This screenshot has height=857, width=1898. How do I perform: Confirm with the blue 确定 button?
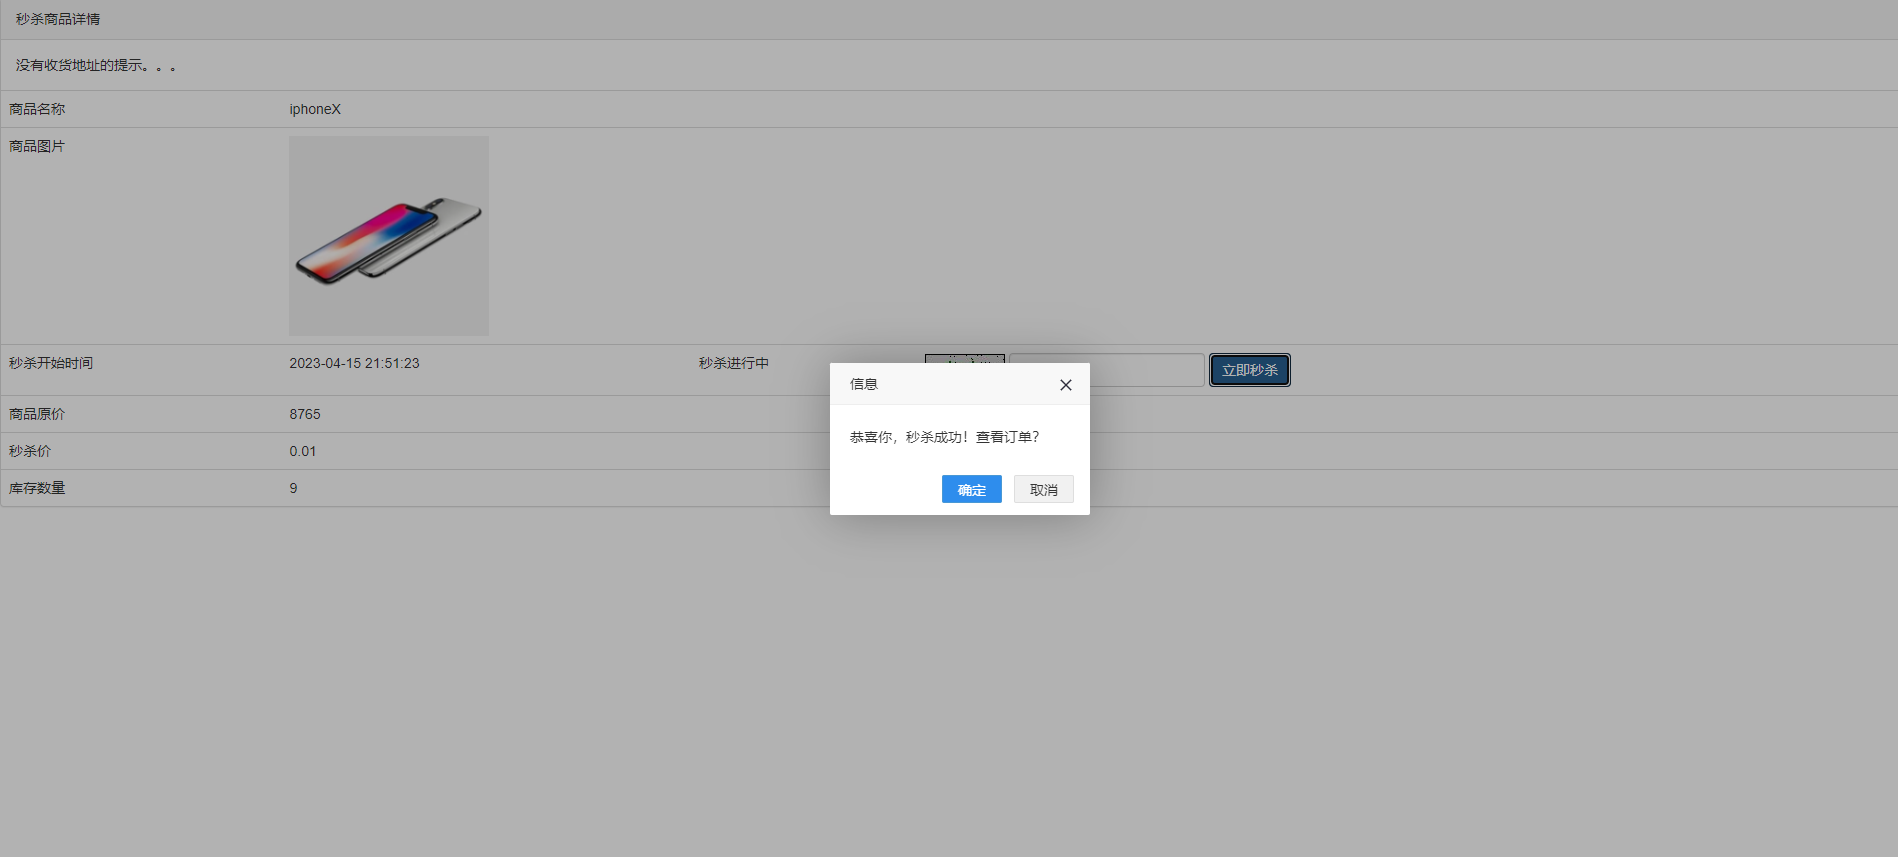[971, 489]
